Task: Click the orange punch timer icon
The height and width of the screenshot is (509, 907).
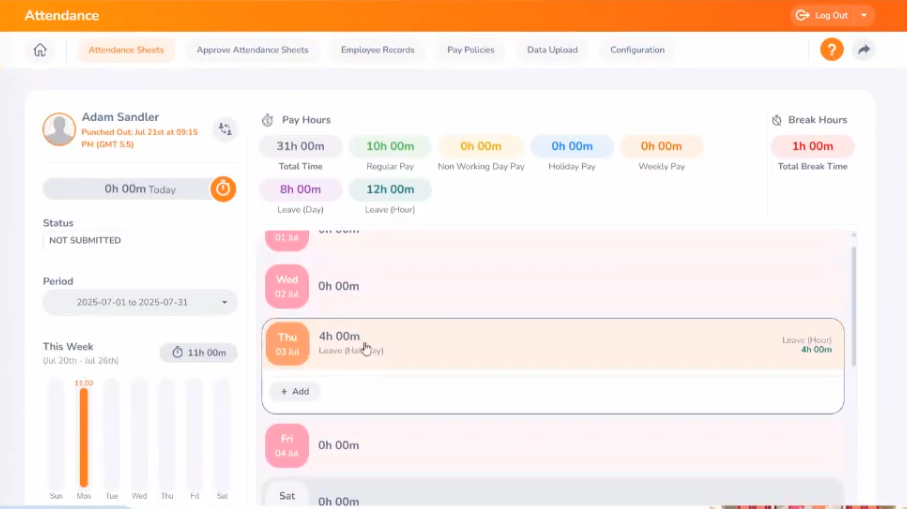Action: point(223,188)
